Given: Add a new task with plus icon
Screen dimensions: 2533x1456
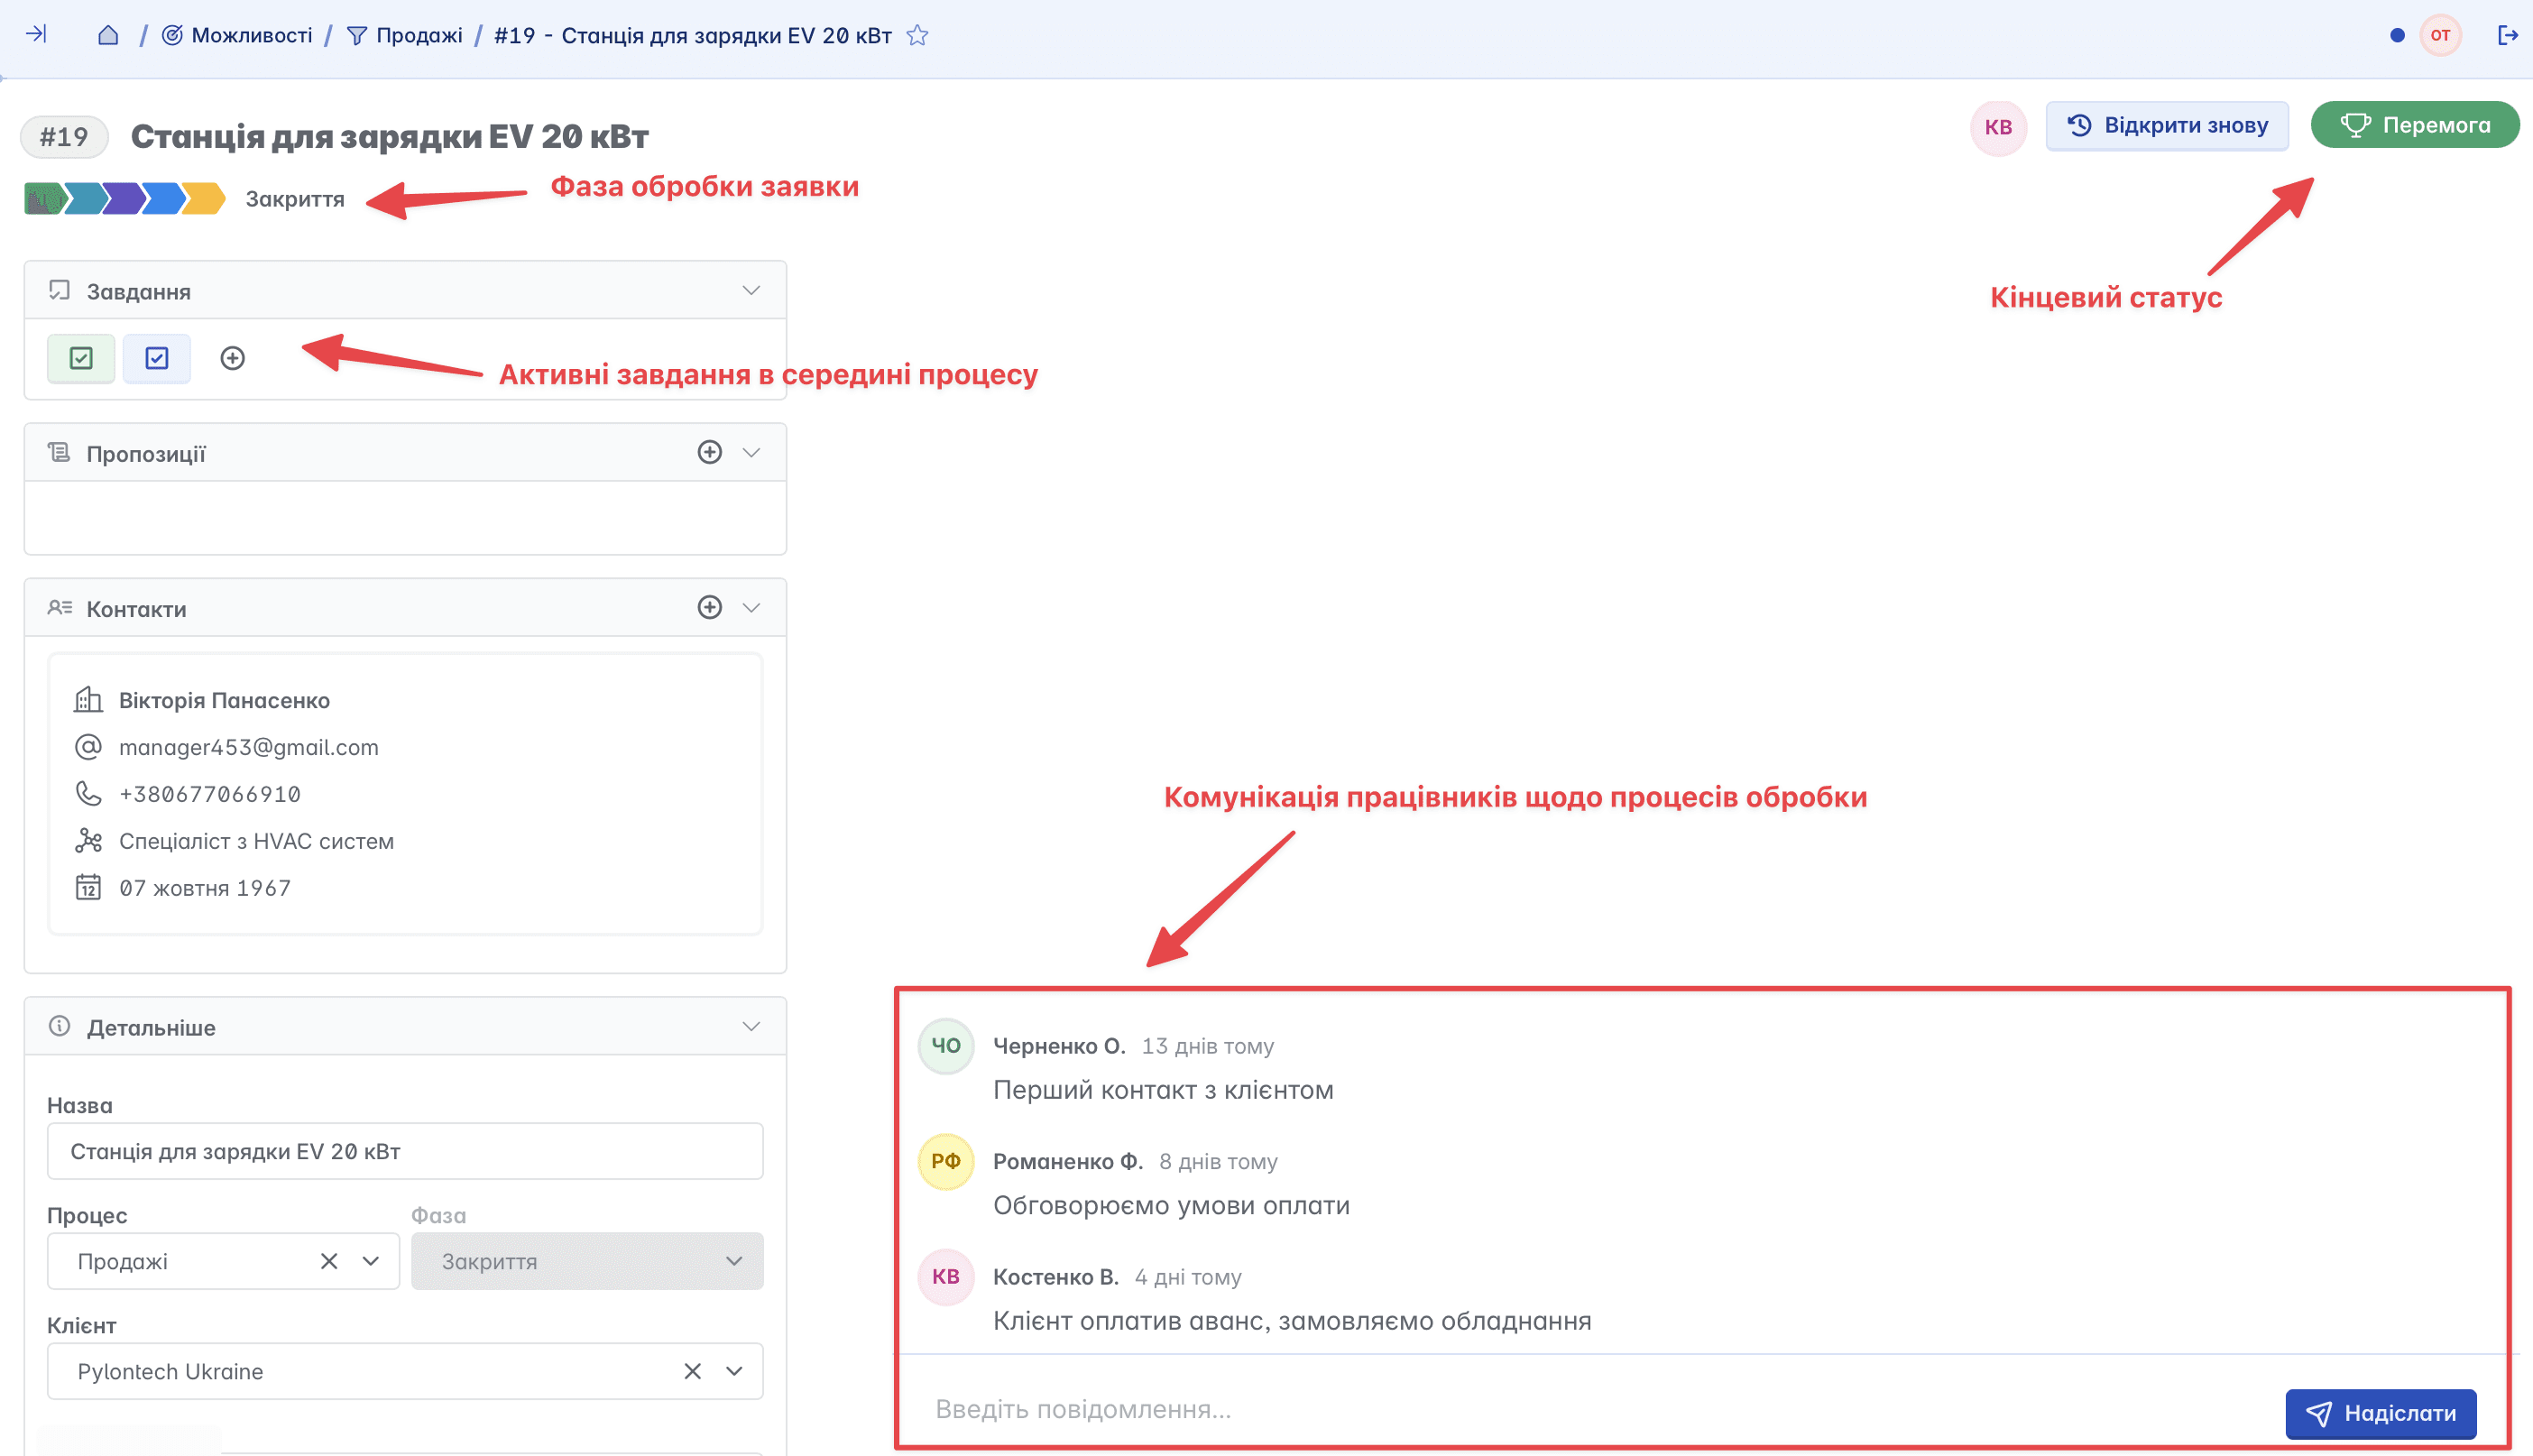Looking at the screenshot, I should click(x=232, y=358).
